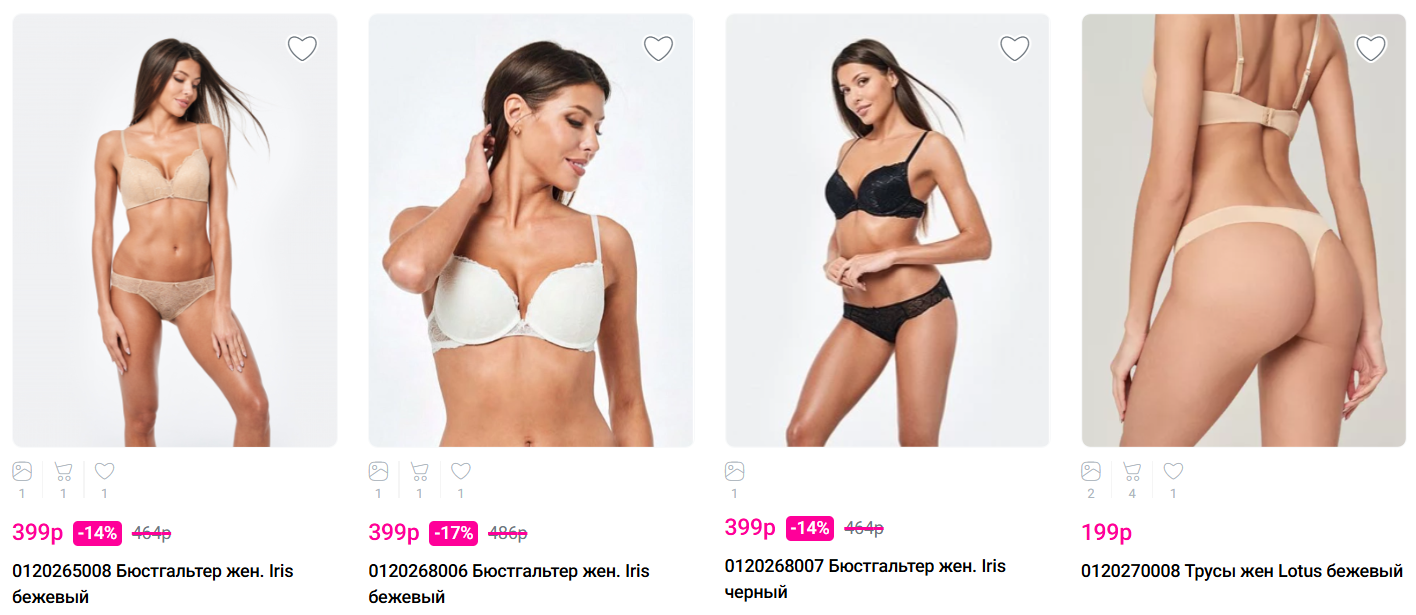Toggle heart on product 0120268006 image
1416x615 pixels.
click(x=658, y=48)
